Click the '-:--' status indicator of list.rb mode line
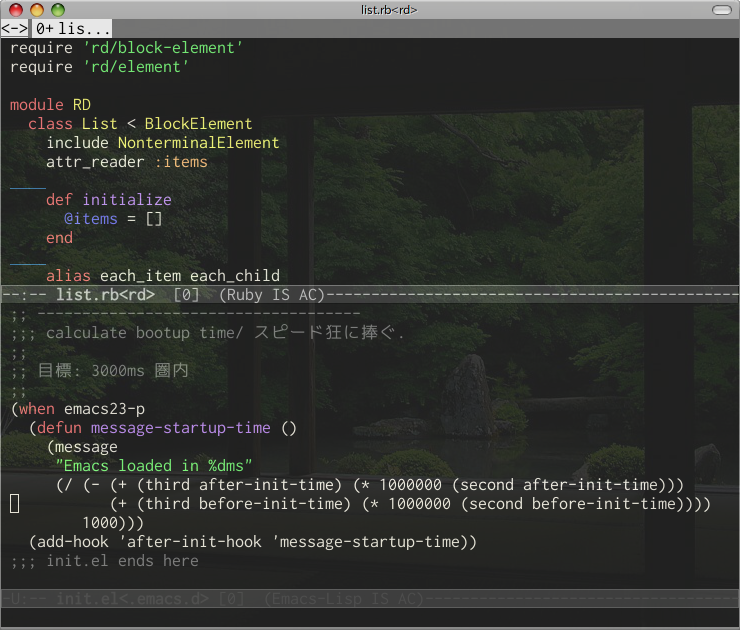Viewport: 740px width, 630px height. pos(24,294)
